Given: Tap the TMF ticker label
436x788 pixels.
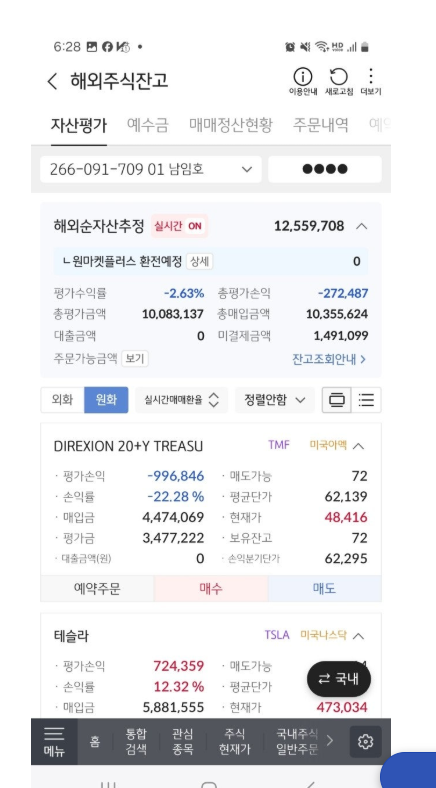Looking at the screenshot, I should (x=279, y=445).
